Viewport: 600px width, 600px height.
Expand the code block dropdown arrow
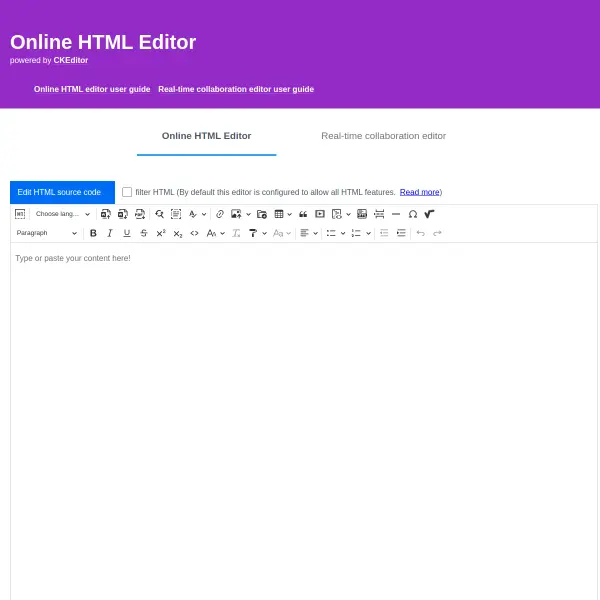tap(348, 214)
